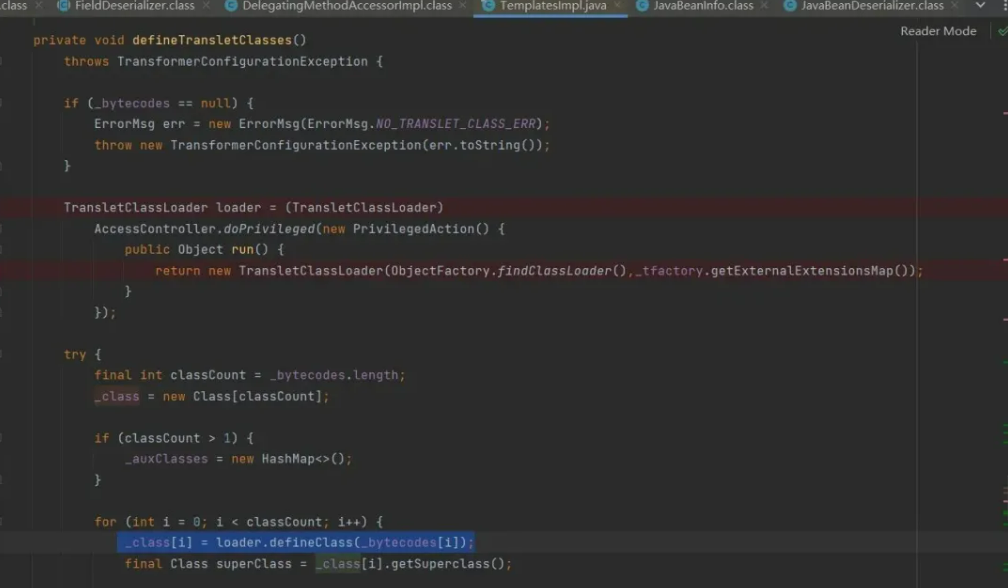The image size is (1008, 588).
Task: Click the class icon on DelegatingMethodAccessorImpl.class tab
Action: (x=231, y=6)
